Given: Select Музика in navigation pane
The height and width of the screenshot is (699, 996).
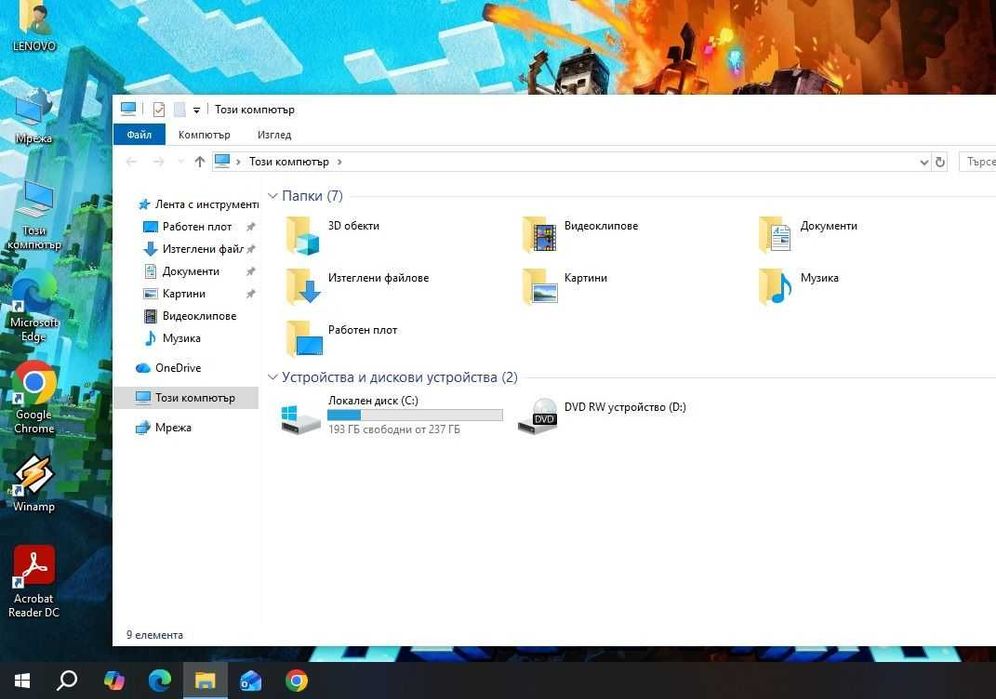Looking at the screenshot, I should (x=173, y=338).
